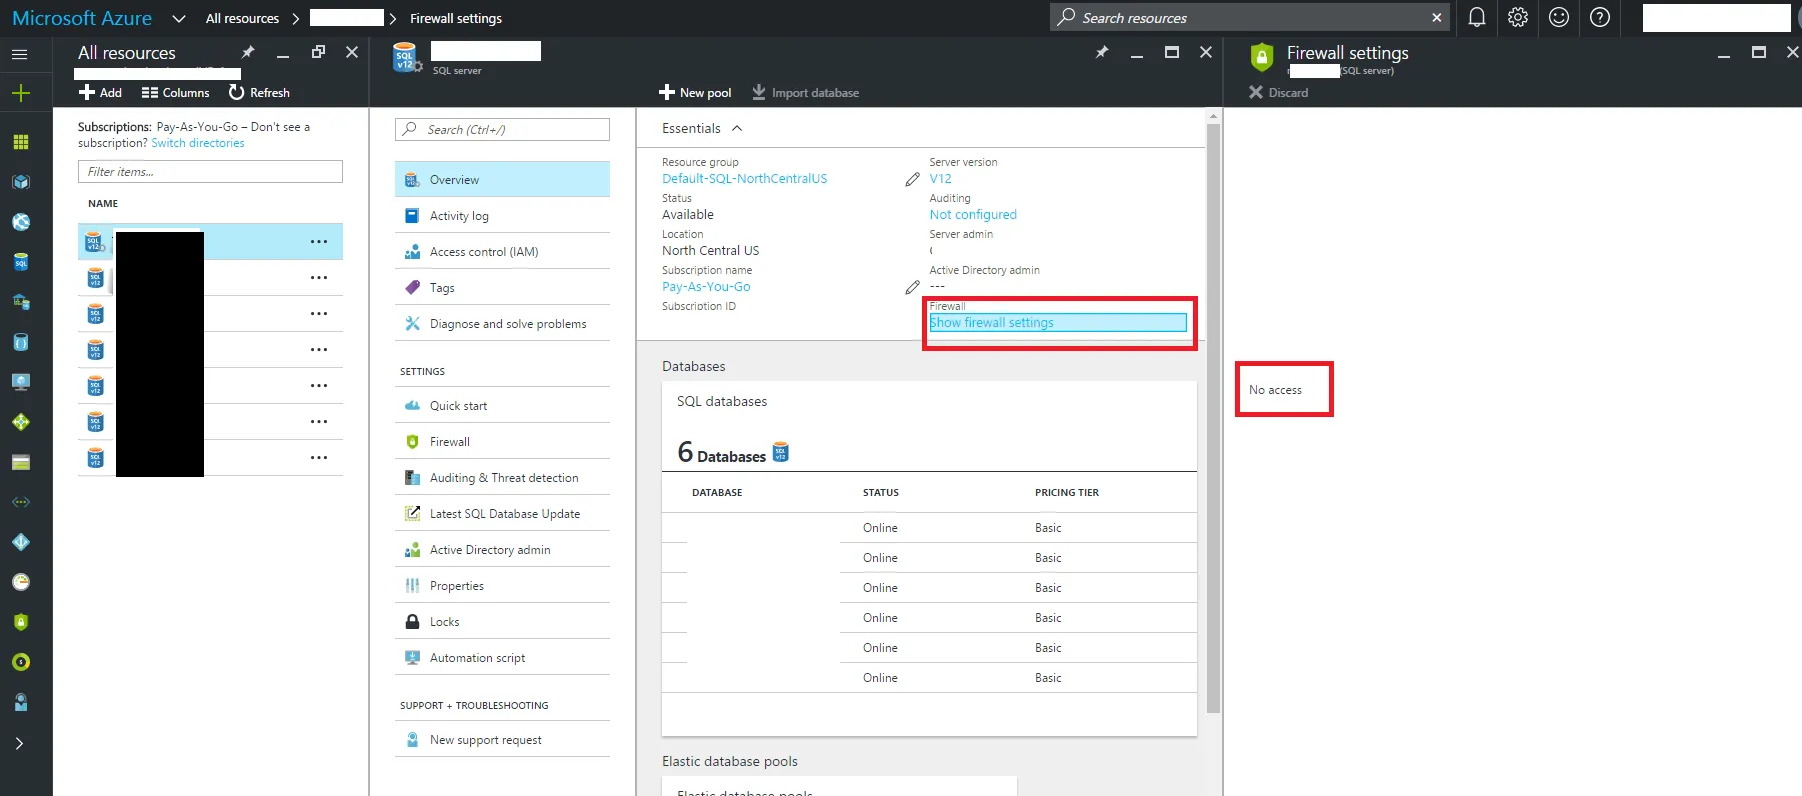1802x796 pixels.
Task: Open Activity log menu item
Action: click(502, 215)
